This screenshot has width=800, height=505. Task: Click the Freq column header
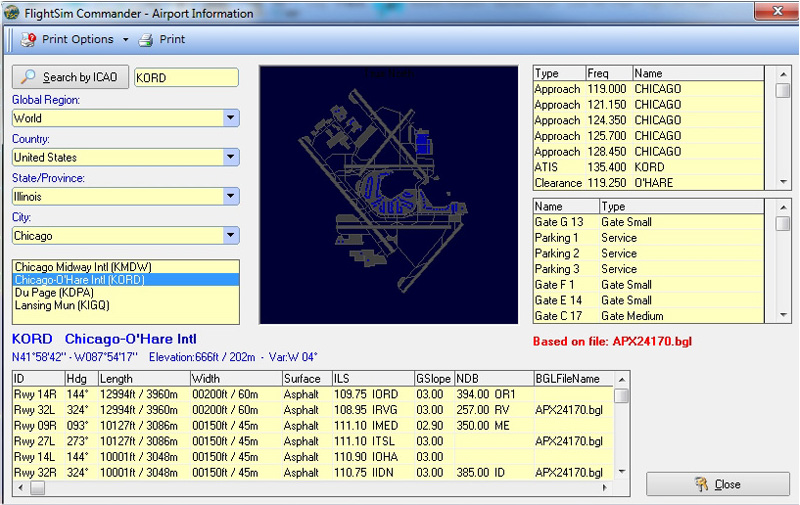(609, 73)
